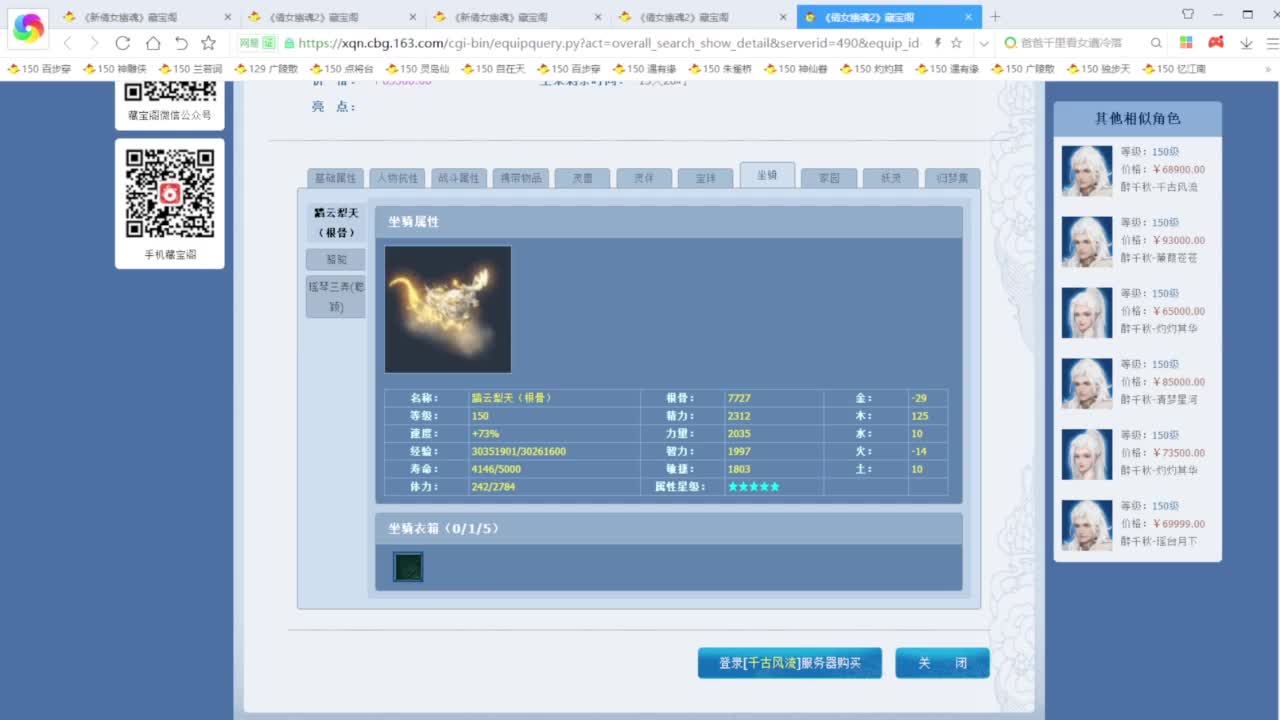Select 瑶琴三弄(聪颖) in the left sidebar
The image size is (1280, 720).
pos(335,295)
